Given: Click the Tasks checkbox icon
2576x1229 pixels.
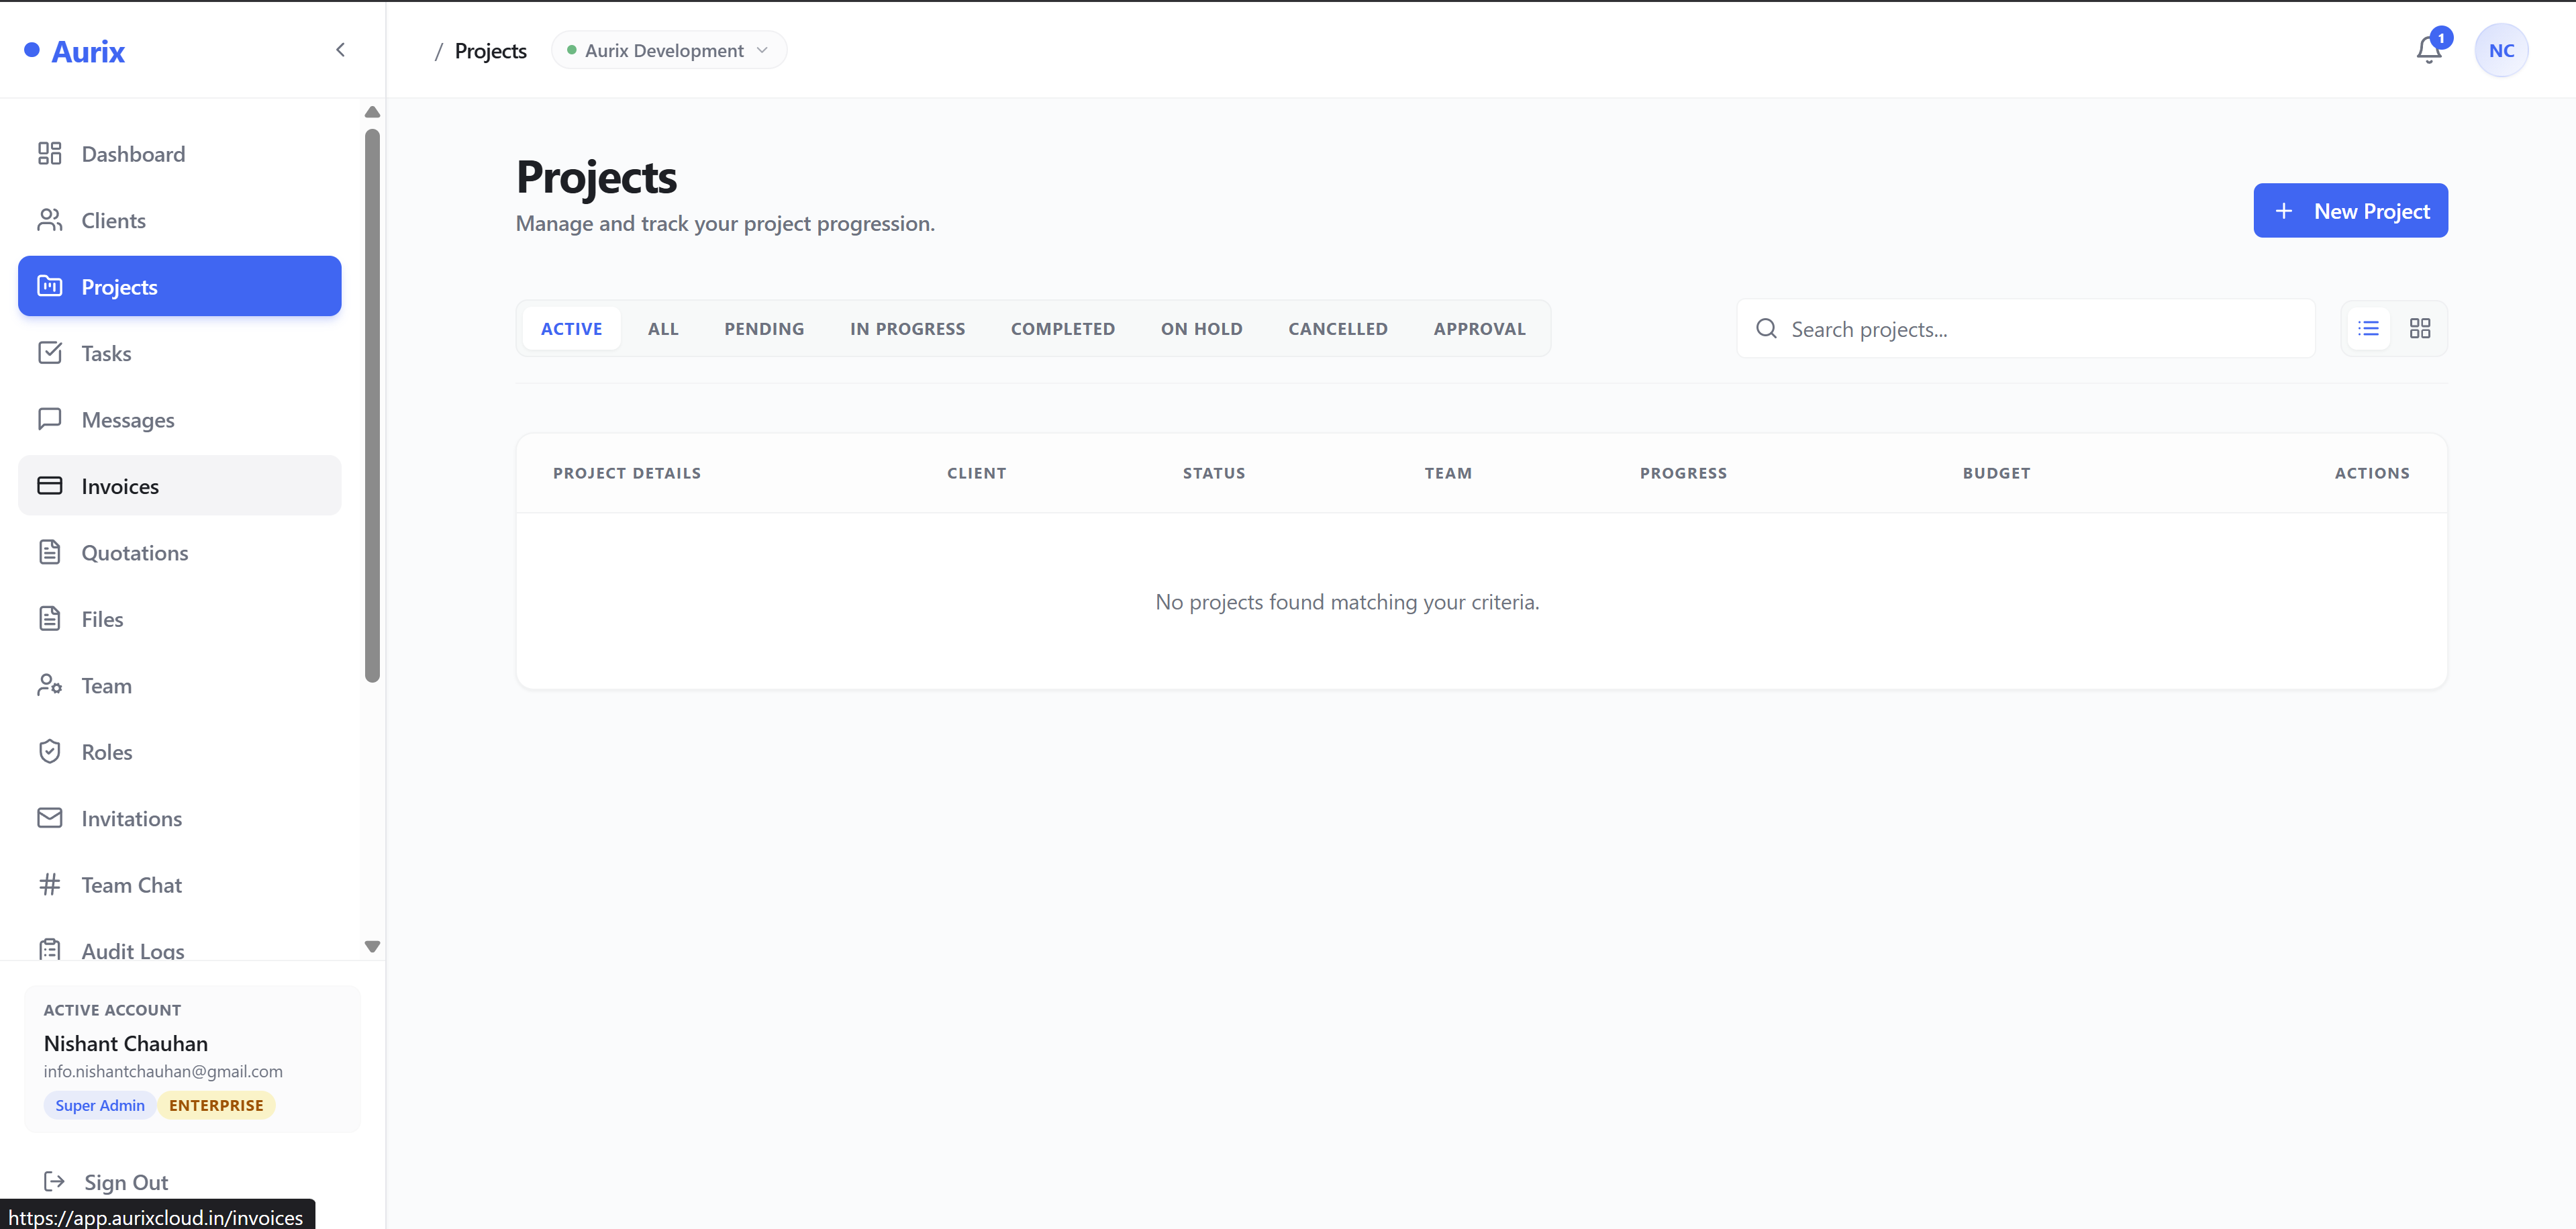Looking at the screenshot, I should pos(50,353).
